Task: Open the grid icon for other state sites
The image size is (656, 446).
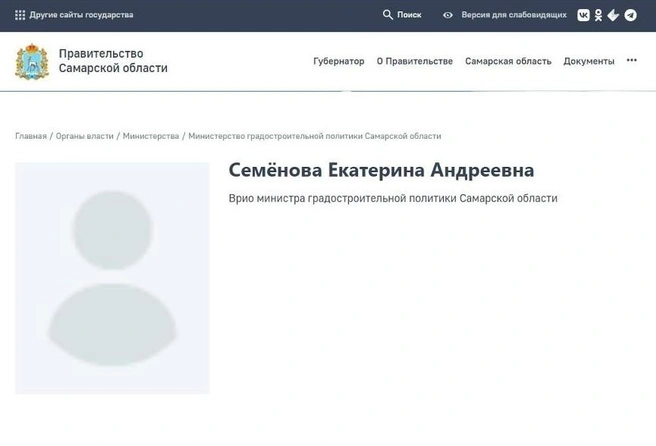Action: [x=20, y=15]
